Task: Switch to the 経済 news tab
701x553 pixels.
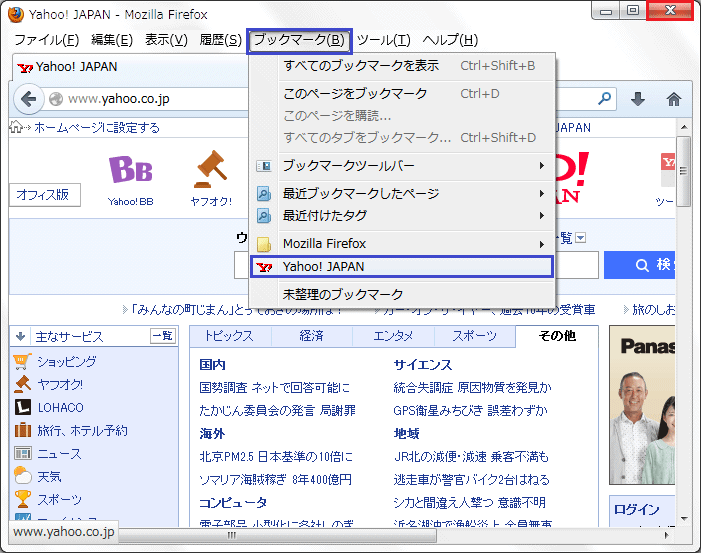Action: click(311, 336)
